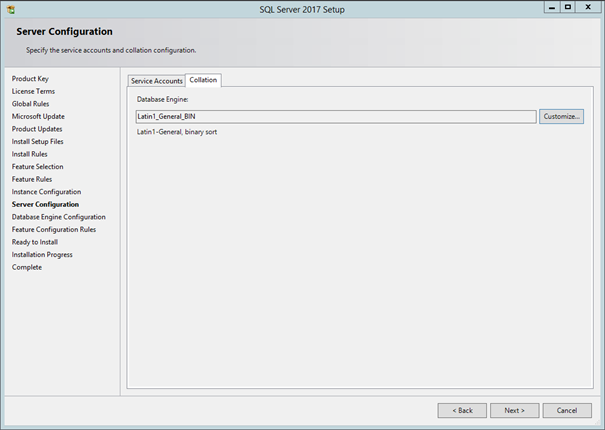Image resolution: width=605 pixels, height=430 pixels.
Task: Click the SQL Server setup title bar icon
Action: 11,10
